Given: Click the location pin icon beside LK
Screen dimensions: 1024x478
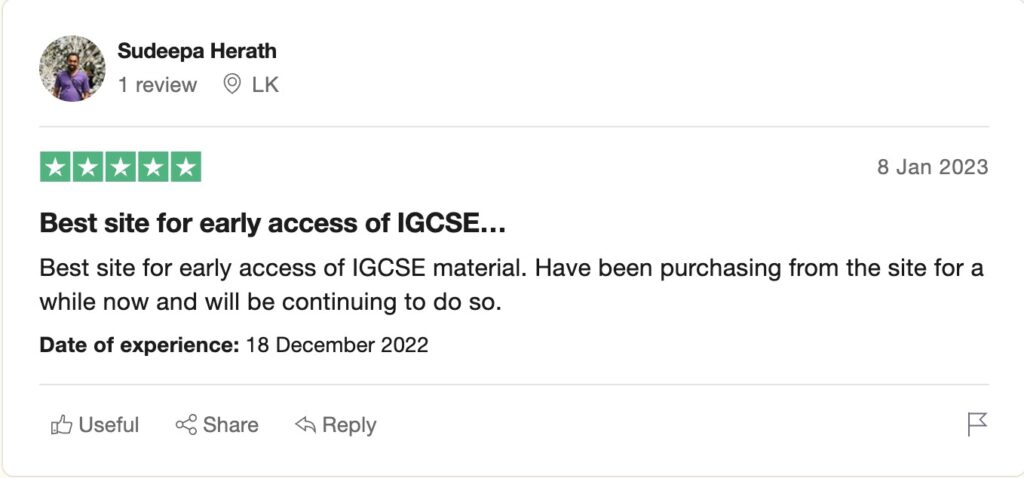Looking at the screenshot, I should 232,85.
